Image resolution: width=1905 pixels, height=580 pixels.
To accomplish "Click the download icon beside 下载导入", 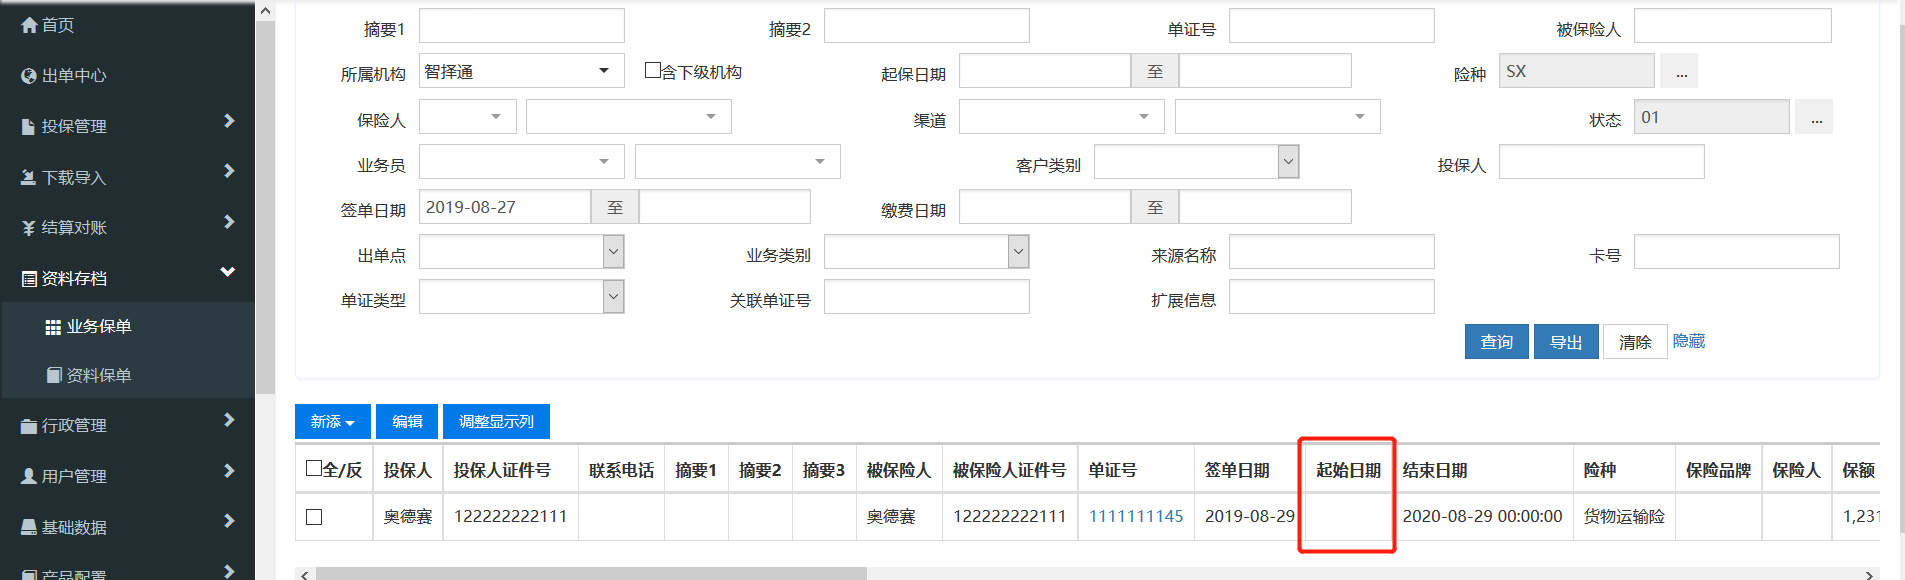I will pyautogui.click(x=29, y=177).
